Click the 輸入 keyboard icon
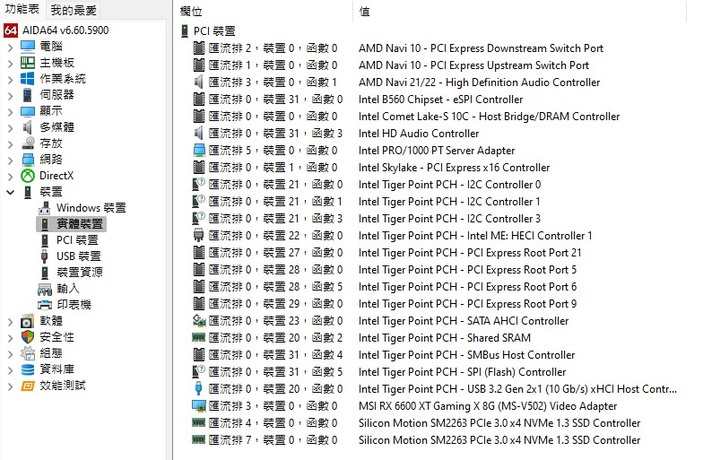The height and width of the screenshot is (460, 720). pos(45,289)
